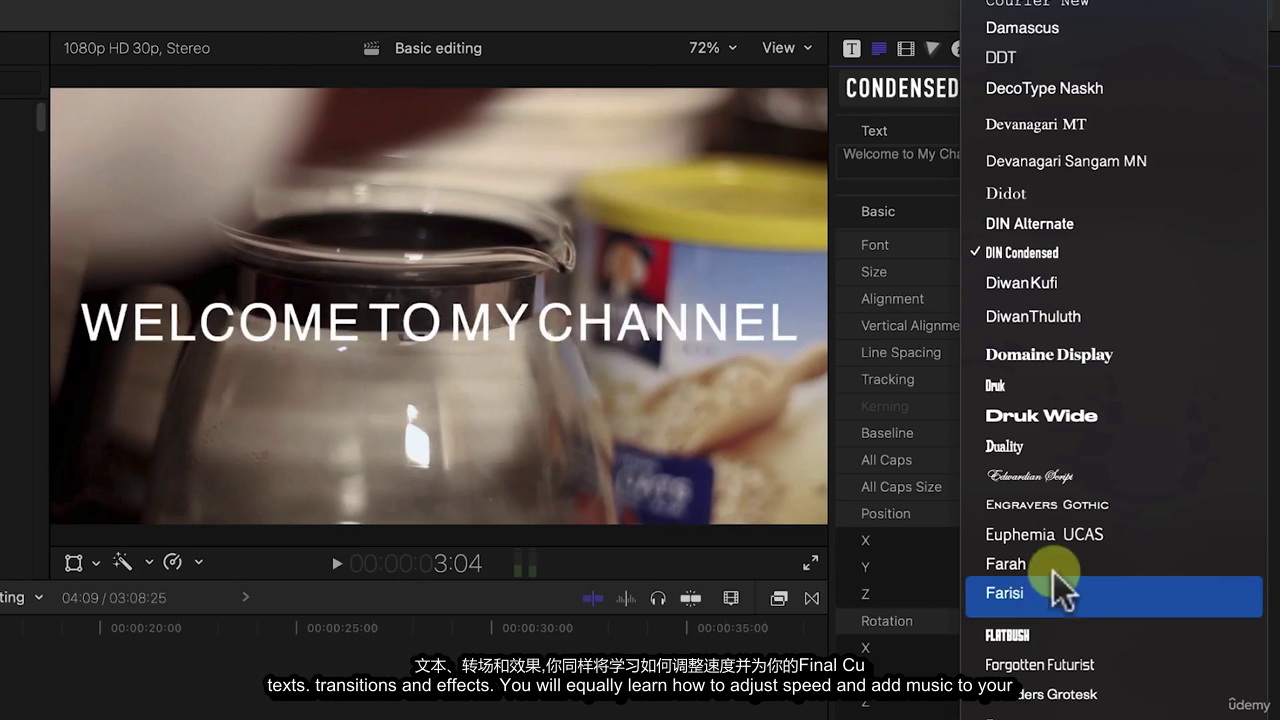This screenshot has width=1280, height=720.
Task: Click the clapperboard icon beside Basic editing
Action: 372,48
